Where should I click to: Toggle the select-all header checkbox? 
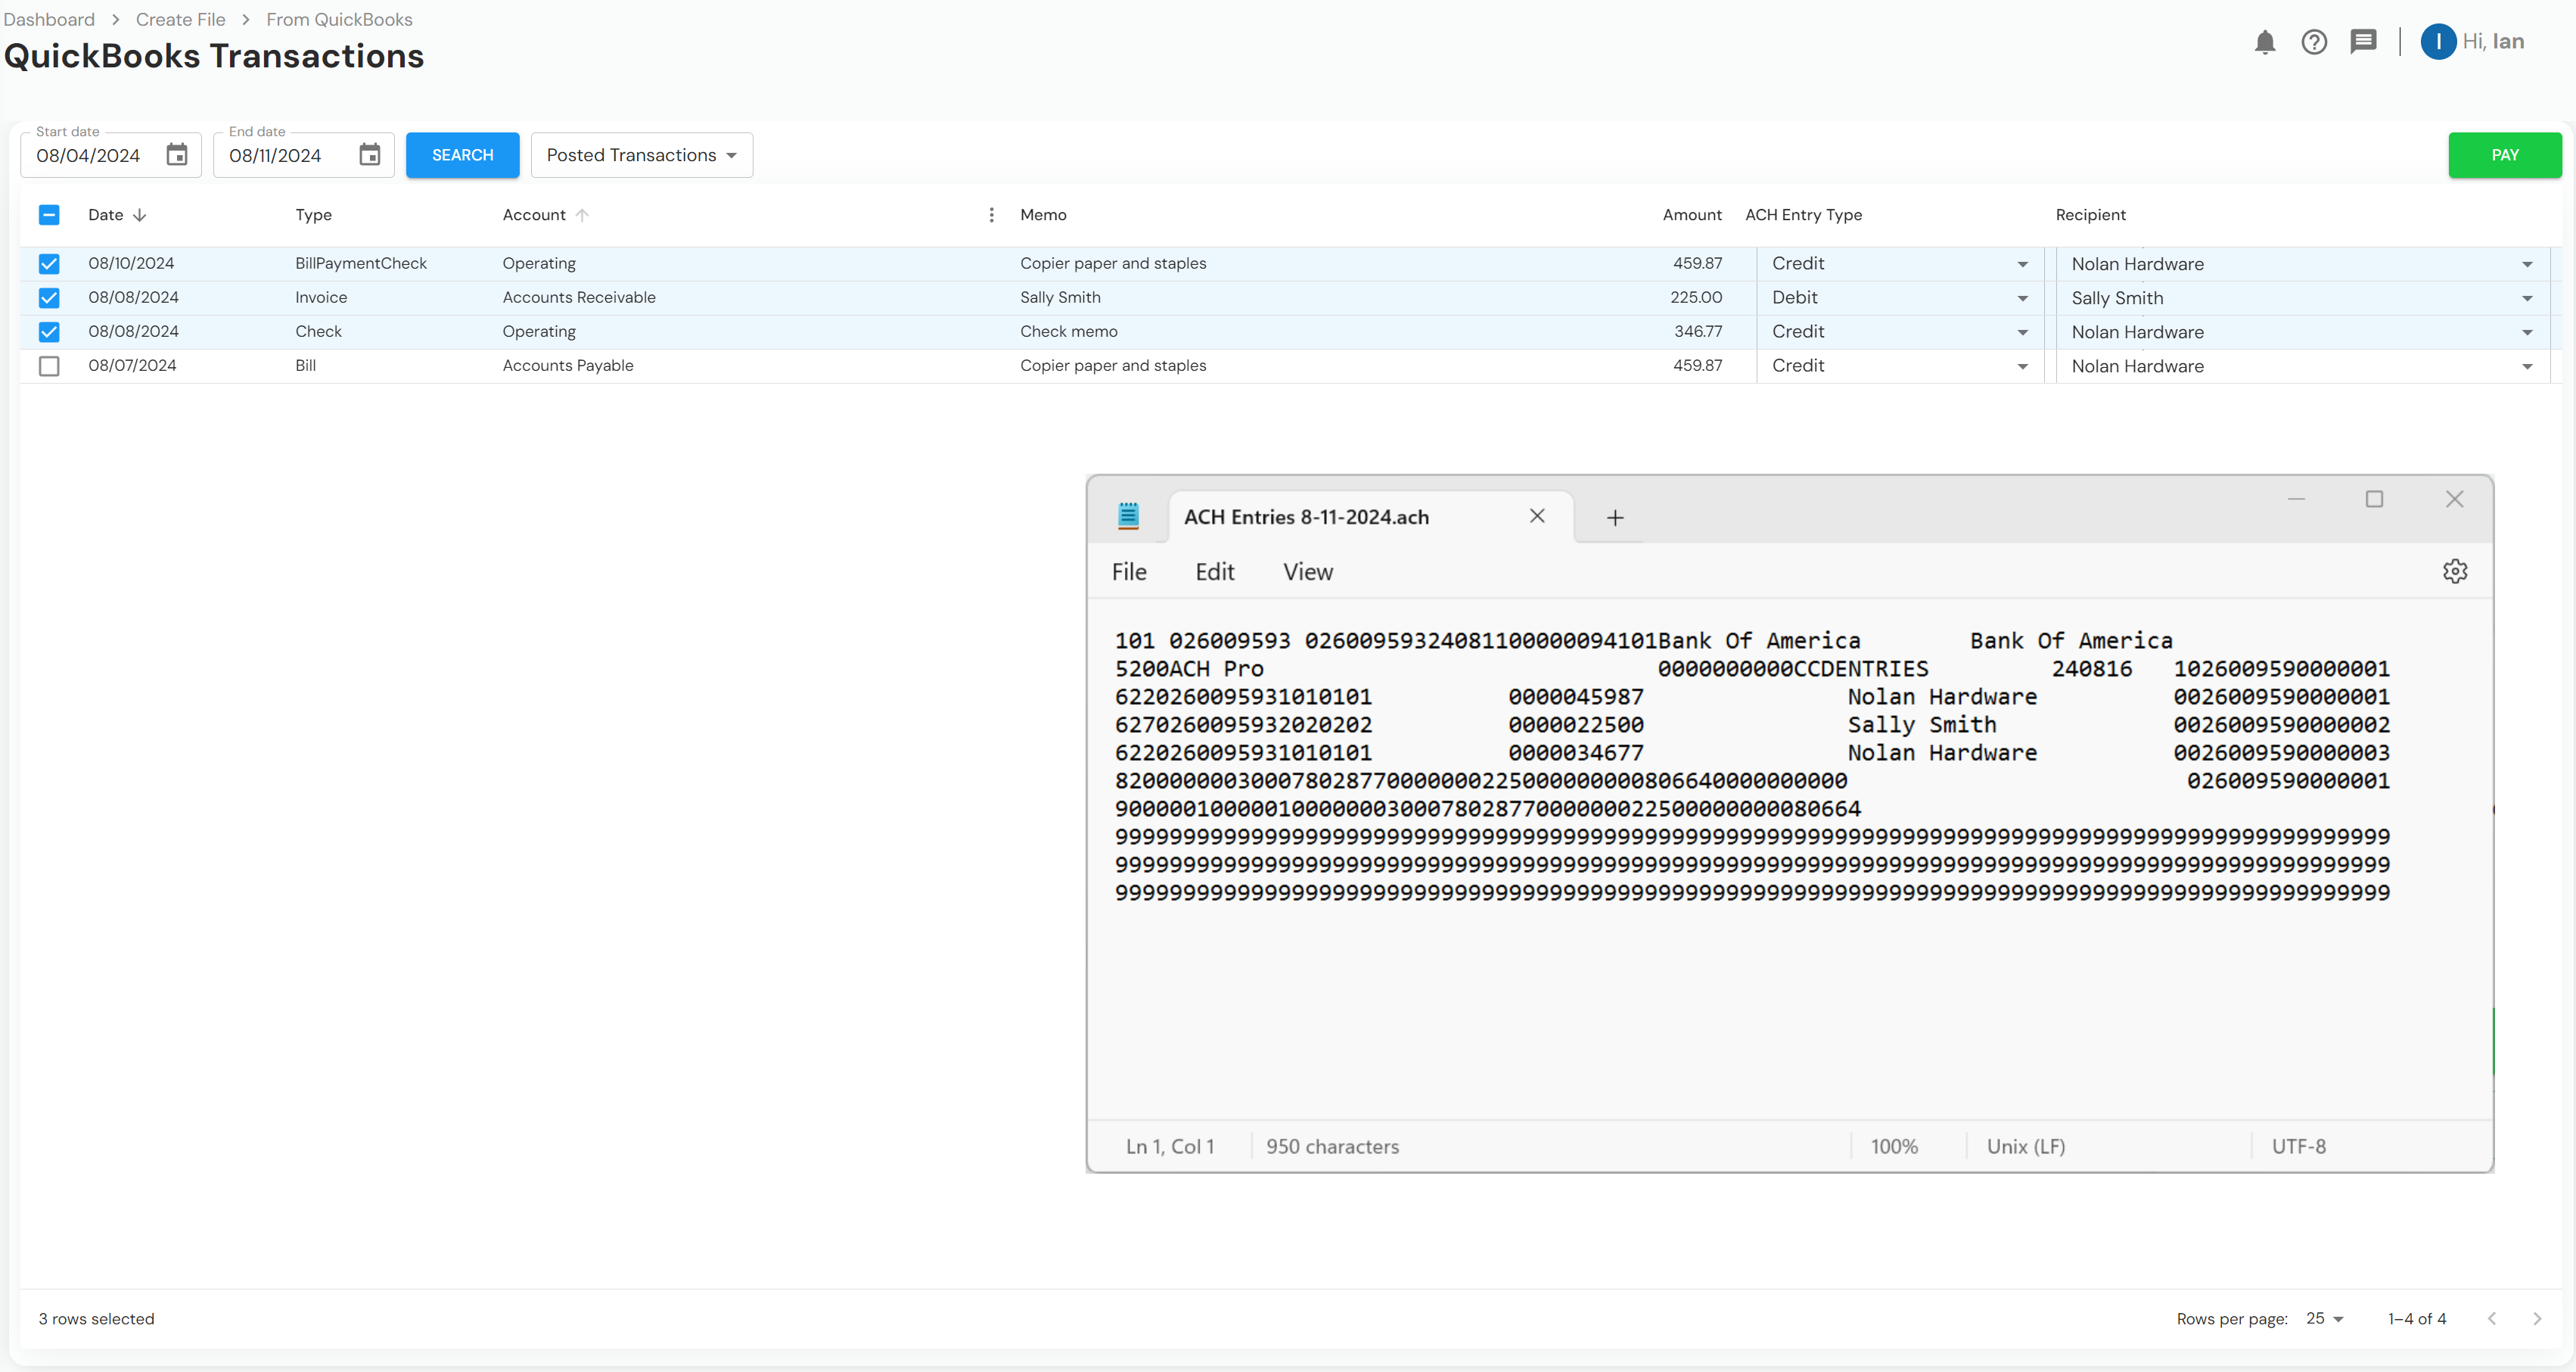[49, 215]
